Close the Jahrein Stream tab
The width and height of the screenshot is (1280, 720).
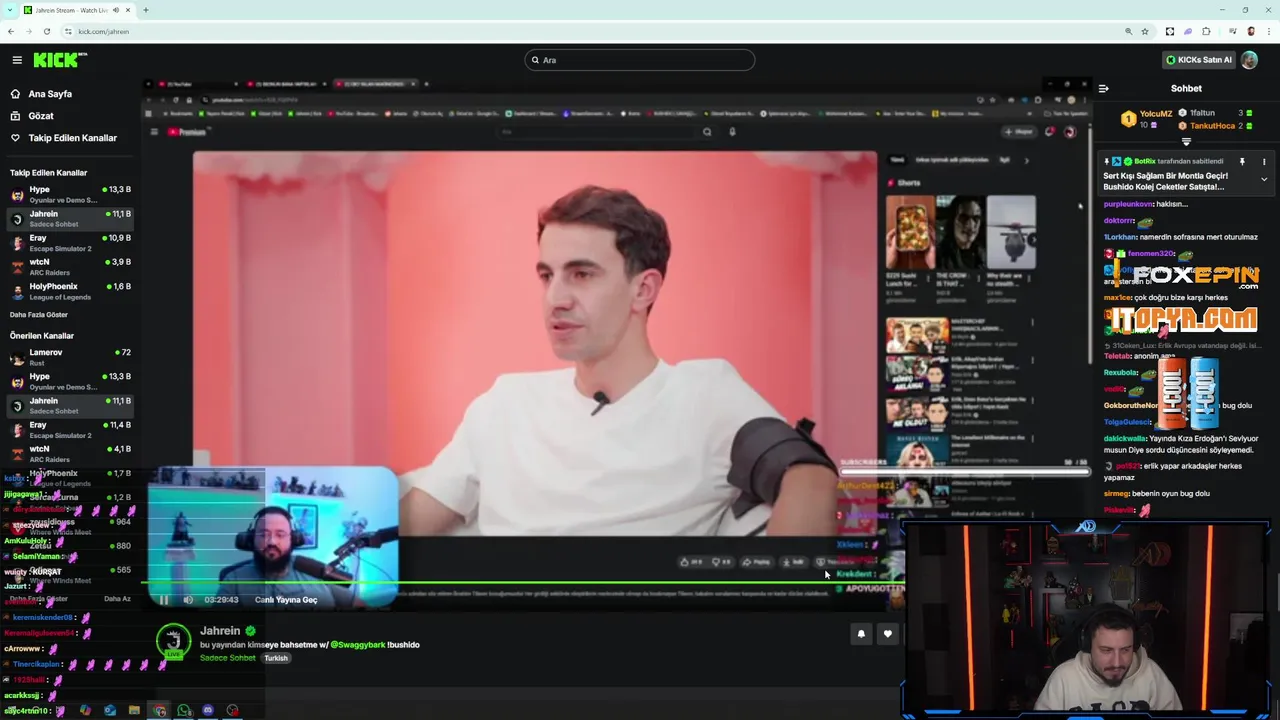point(129,10)
